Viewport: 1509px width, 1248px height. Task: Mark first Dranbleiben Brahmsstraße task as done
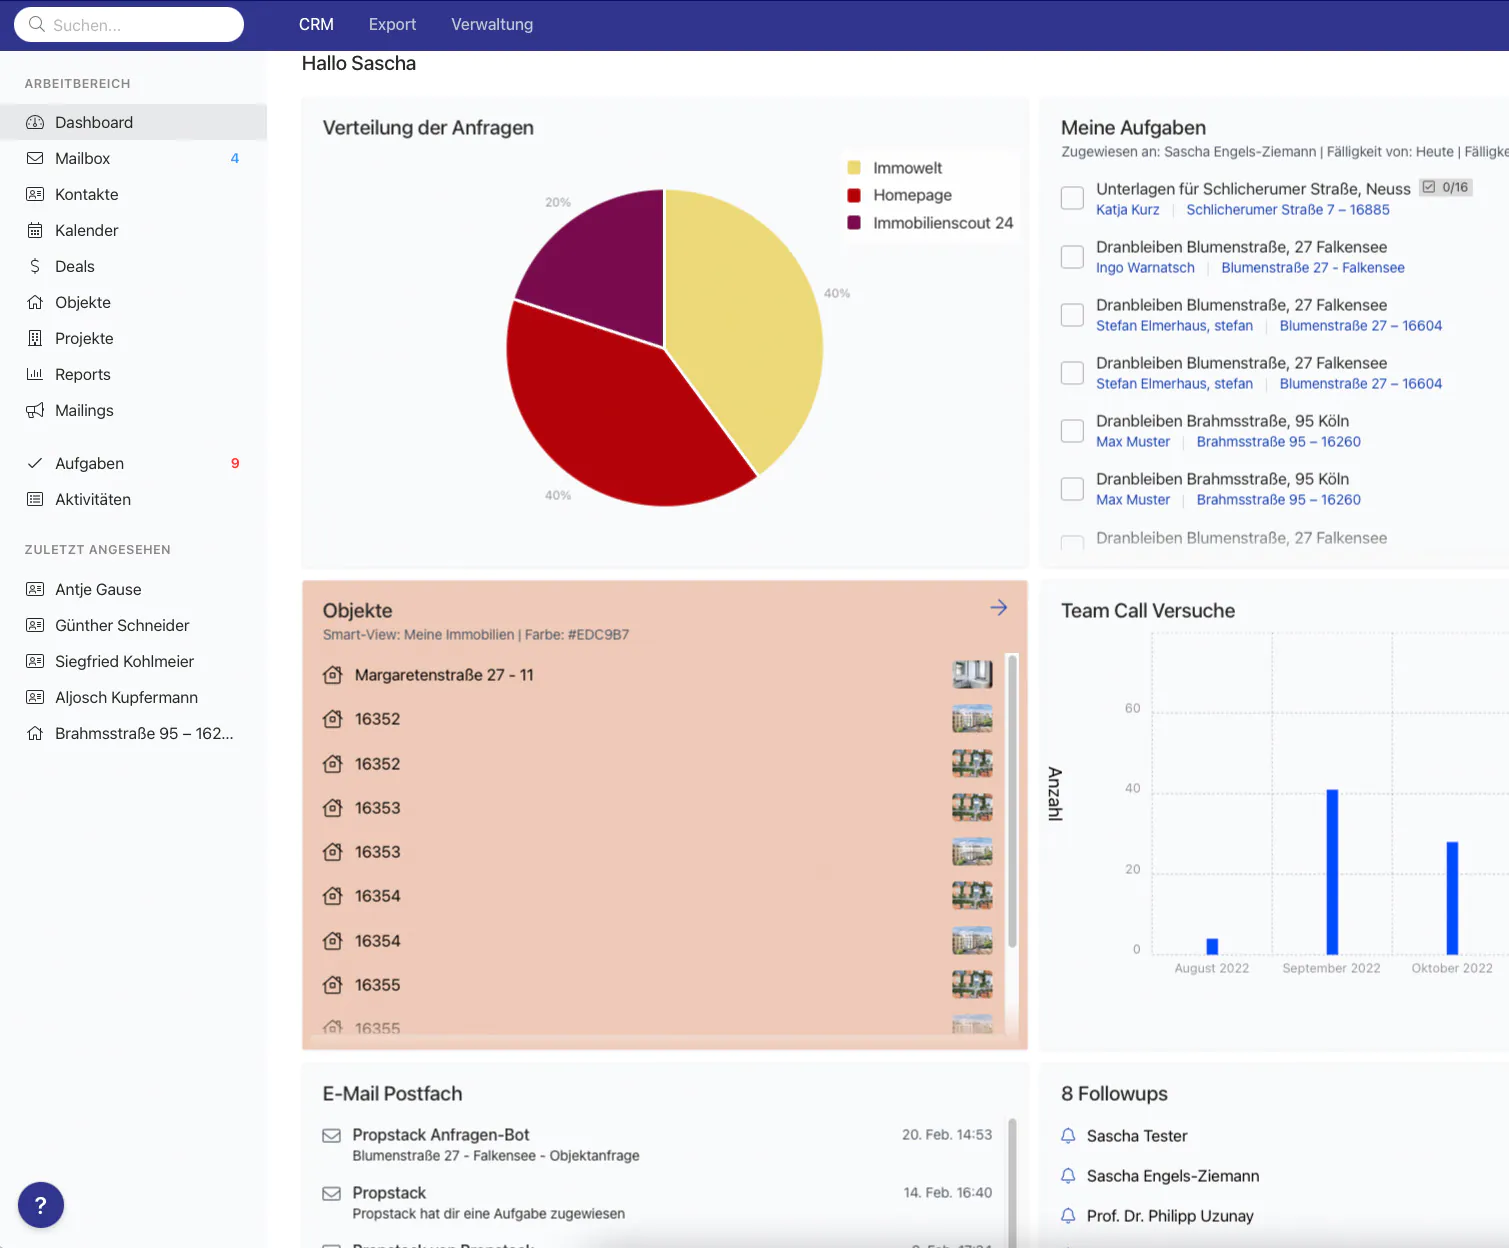click(1072, 431)
